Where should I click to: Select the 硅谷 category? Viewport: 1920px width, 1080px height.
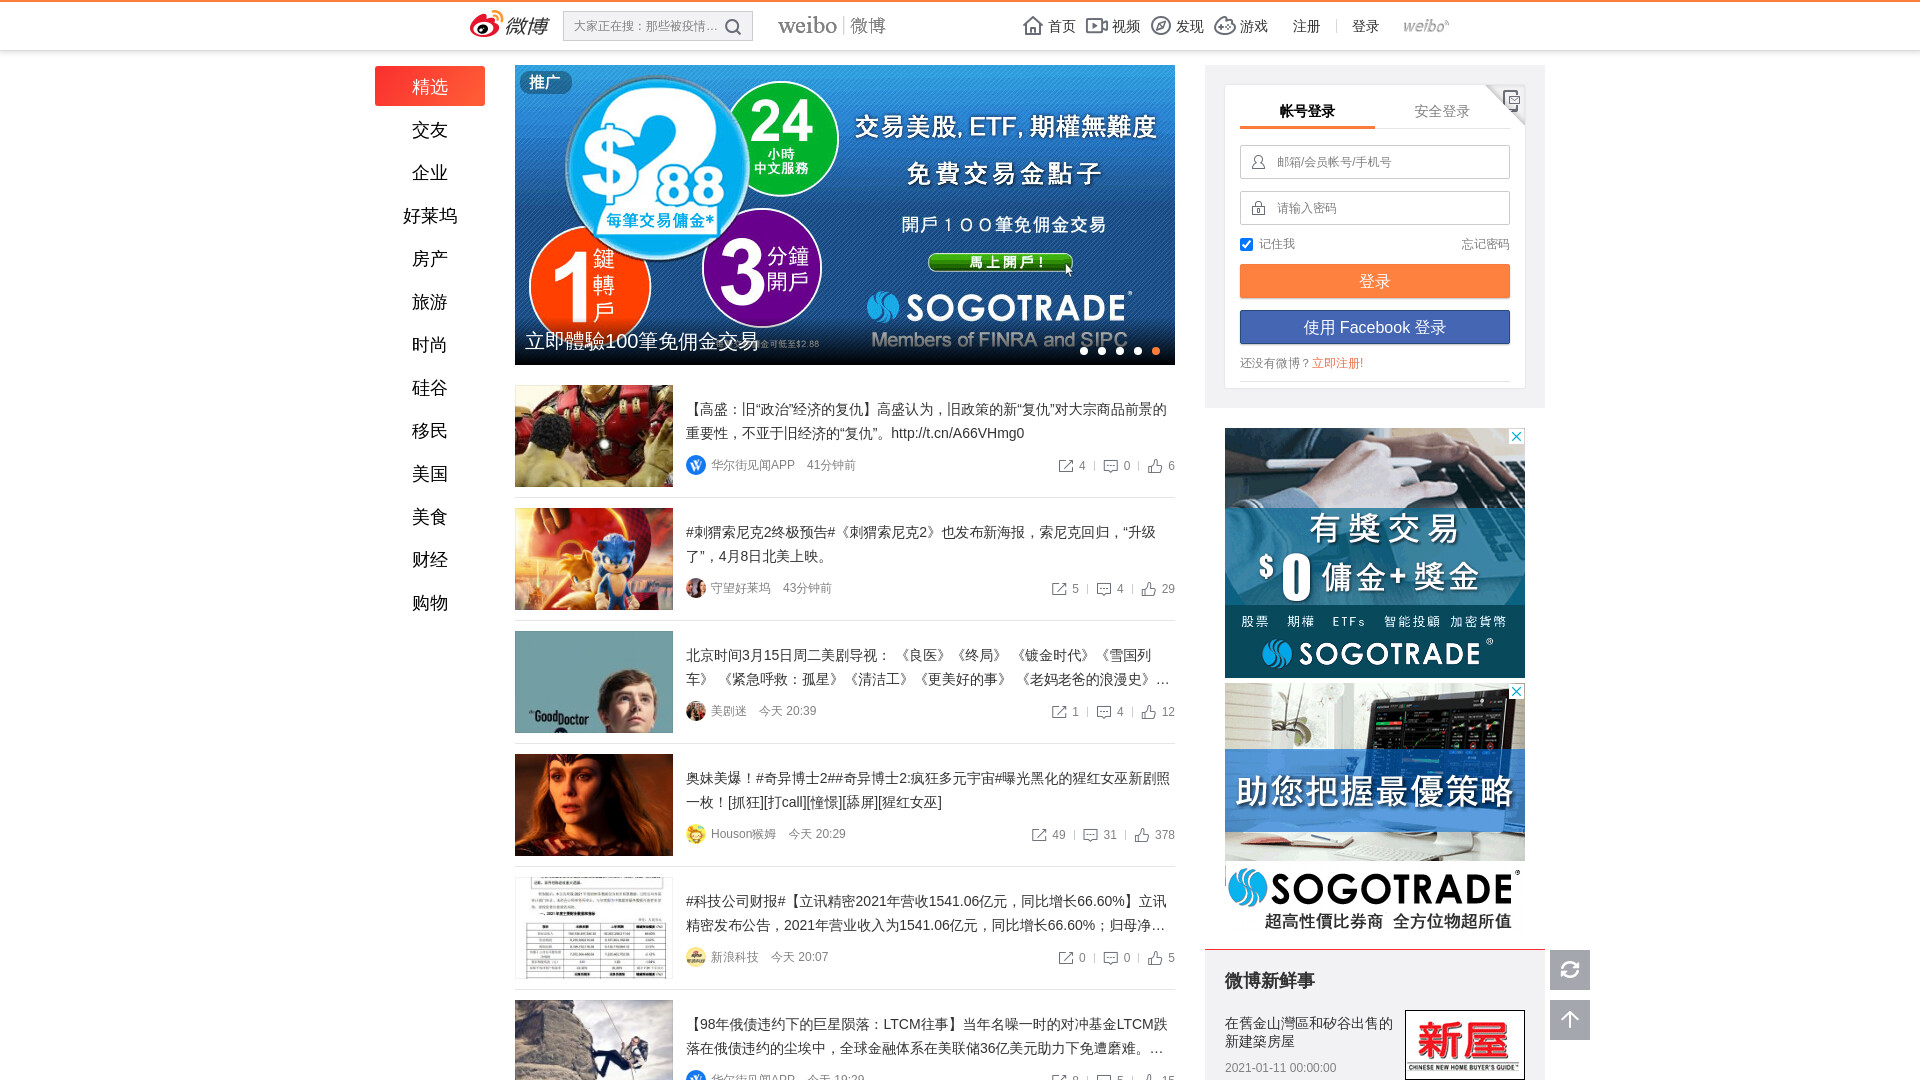[430, 388]
